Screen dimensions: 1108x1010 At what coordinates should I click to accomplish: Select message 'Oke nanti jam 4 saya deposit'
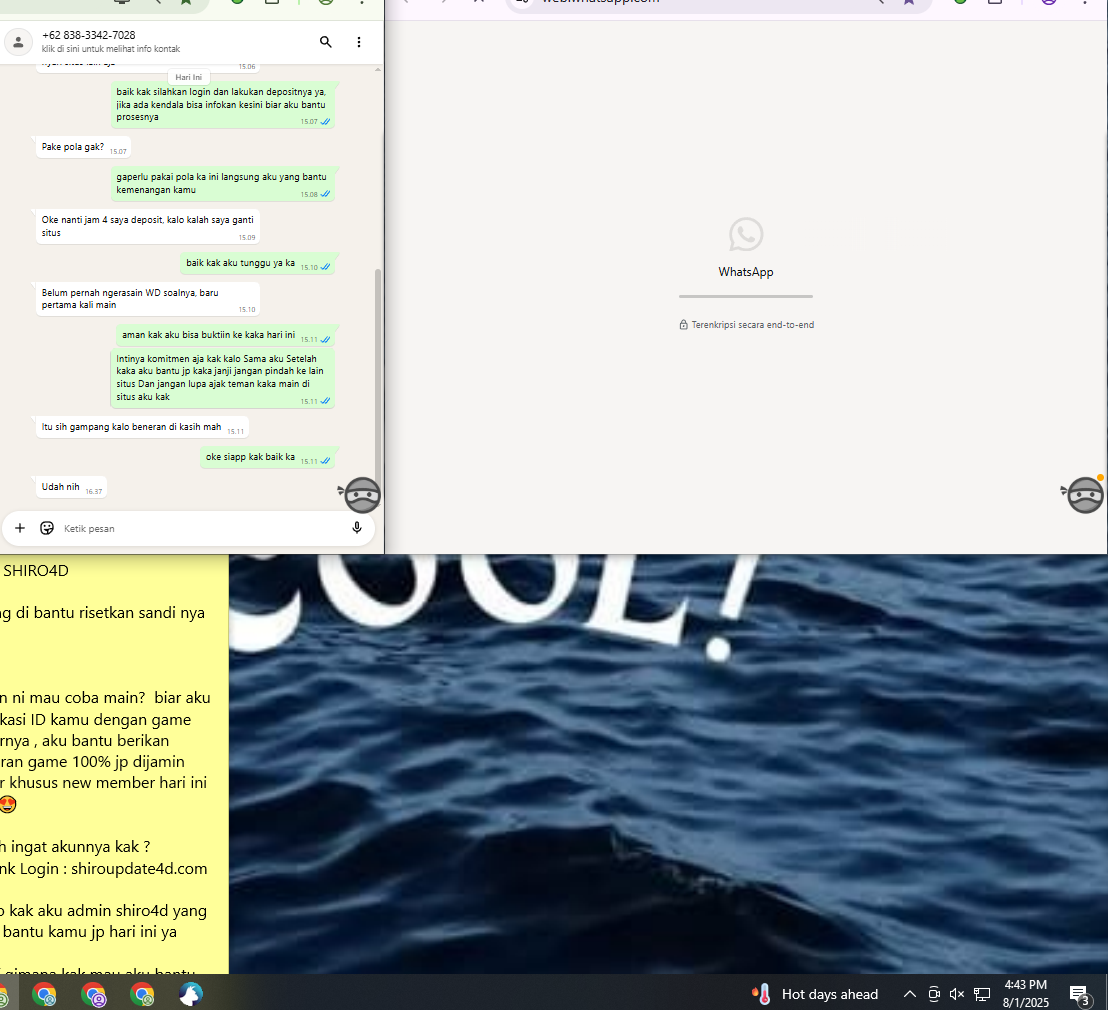point(148,226)
